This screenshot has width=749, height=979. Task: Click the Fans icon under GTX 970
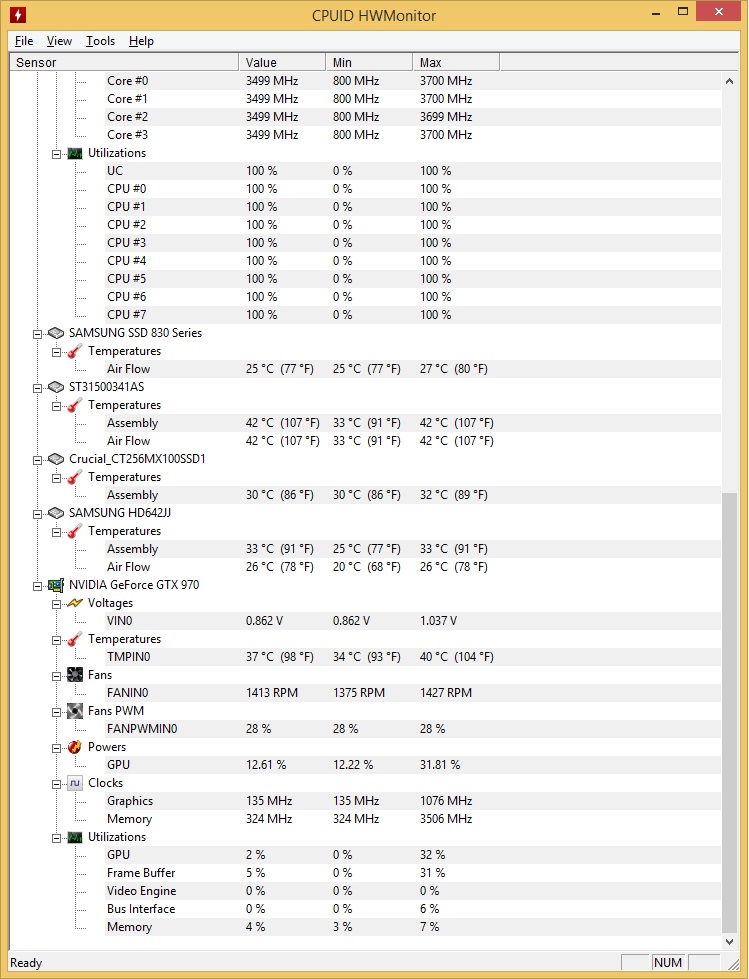point(75,675)
